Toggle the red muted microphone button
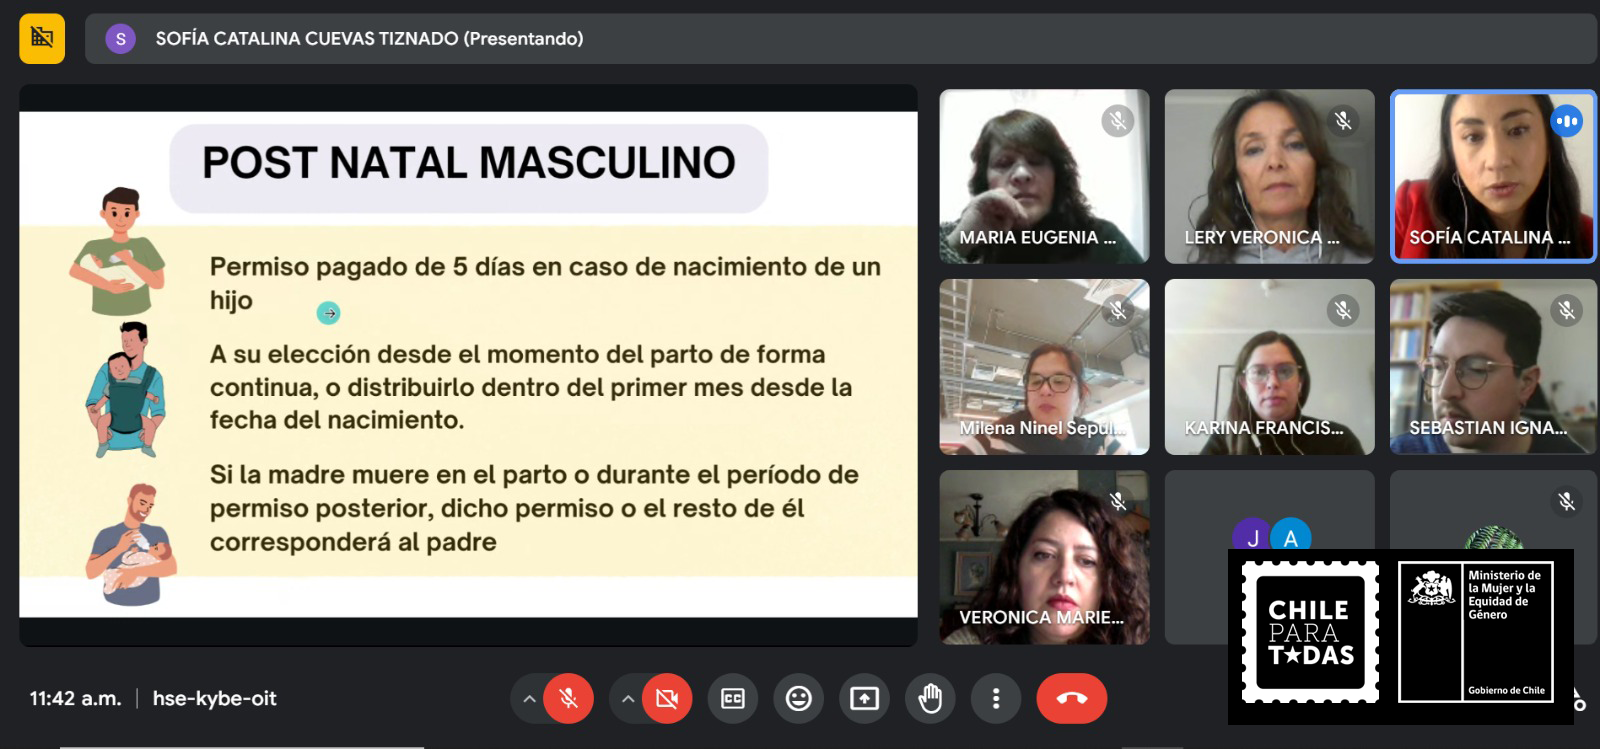Viewport: 1600px width, 749px height. (x=568, y=698)
